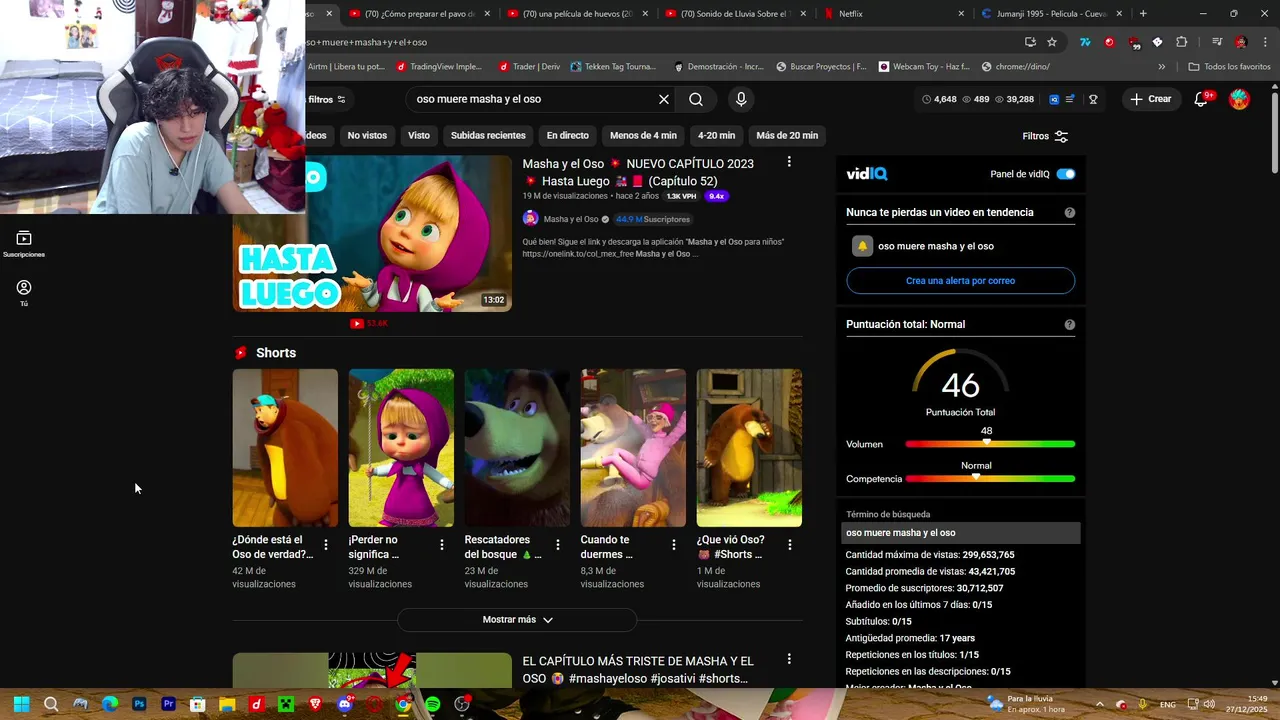1280x720 pixels.
Task: Click the 'Crear' button
Action: click(x=1150, y=99)
